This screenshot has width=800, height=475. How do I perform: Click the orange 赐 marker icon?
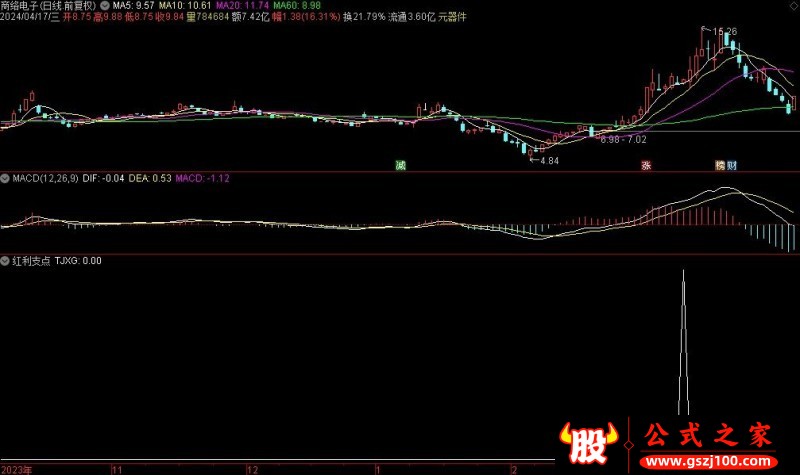718,164
